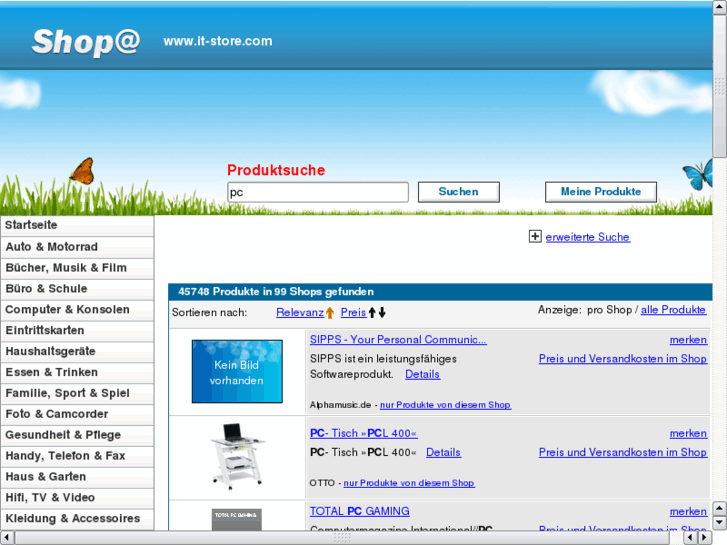727x545 pixels.
Task: Sort Preis ascending with up arrow
Action: 372,313
